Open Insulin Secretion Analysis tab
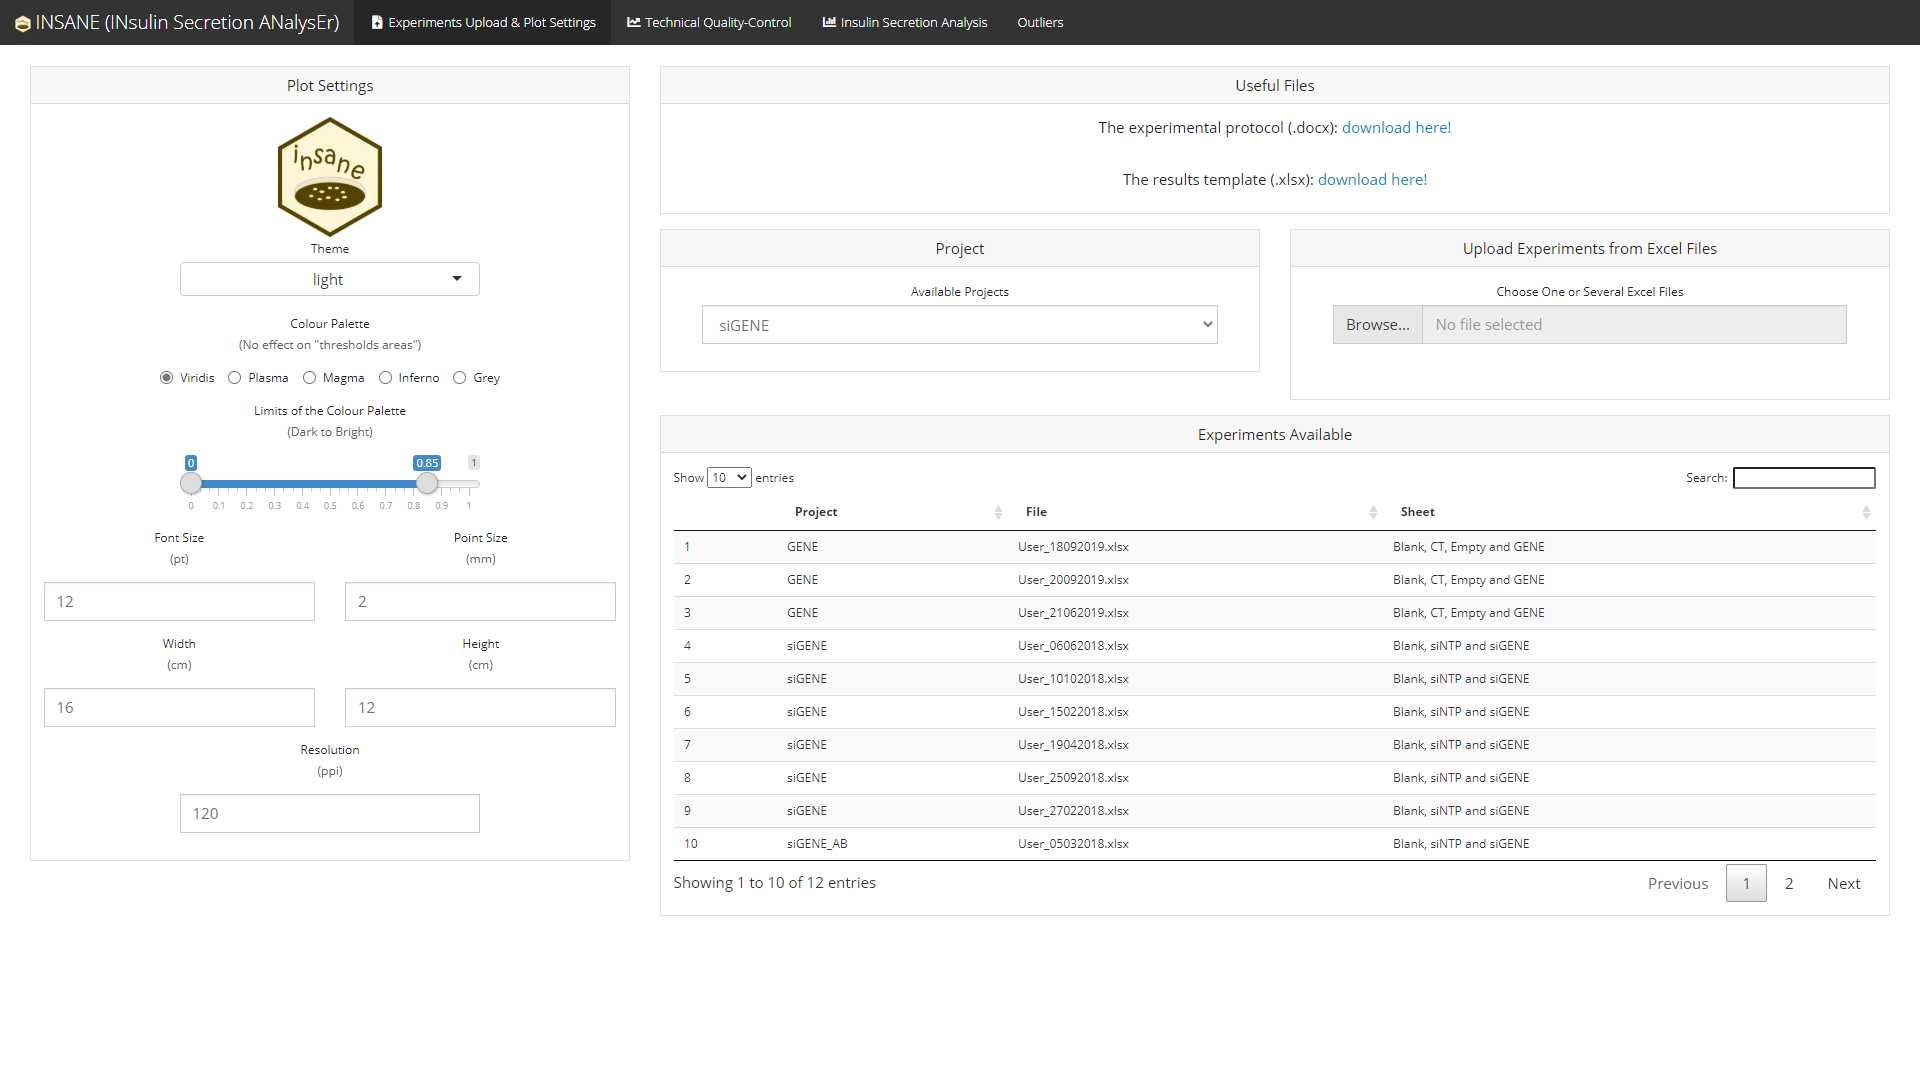 (904, 22)
